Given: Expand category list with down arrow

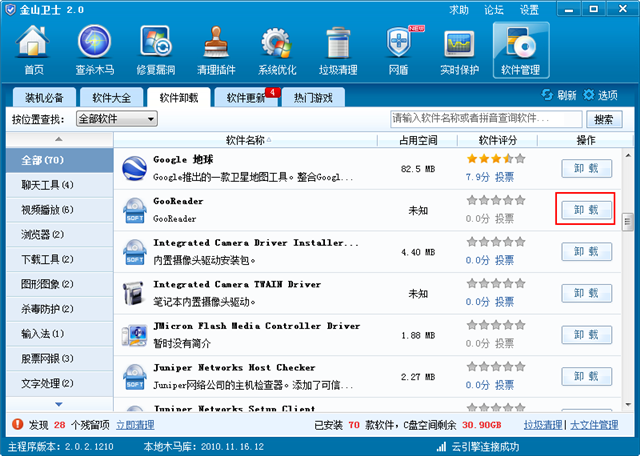Looking at the screenshot, I should (x=59, y=404).
